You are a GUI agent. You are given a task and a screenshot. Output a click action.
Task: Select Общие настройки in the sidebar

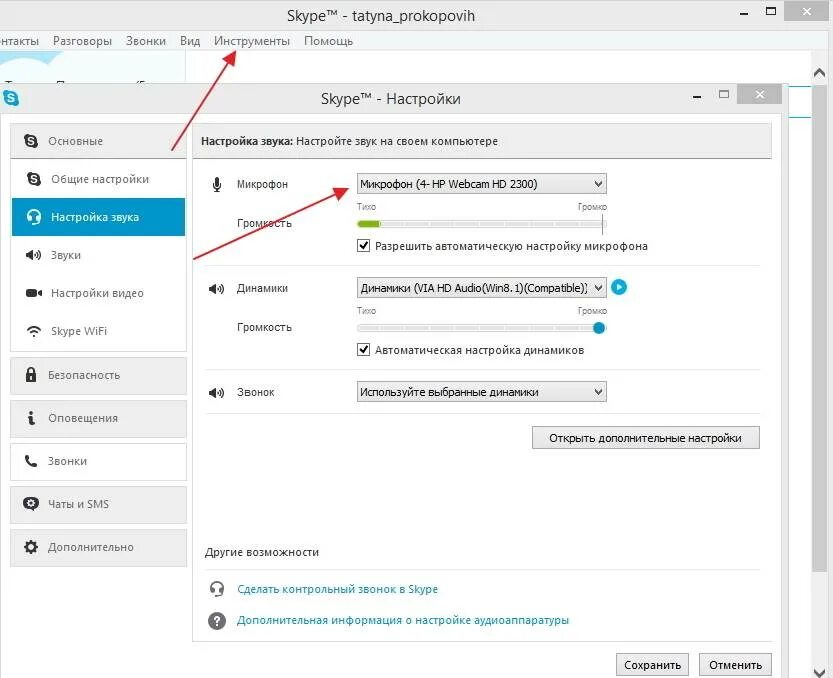coord(98,179)
